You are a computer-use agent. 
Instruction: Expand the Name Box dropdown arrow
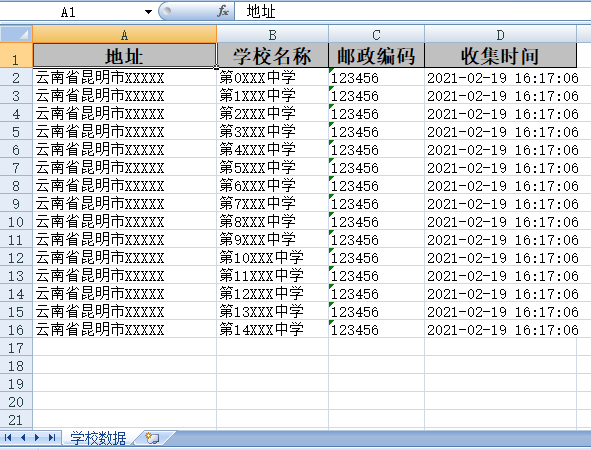pyautogui.click(x=149, y=12)
